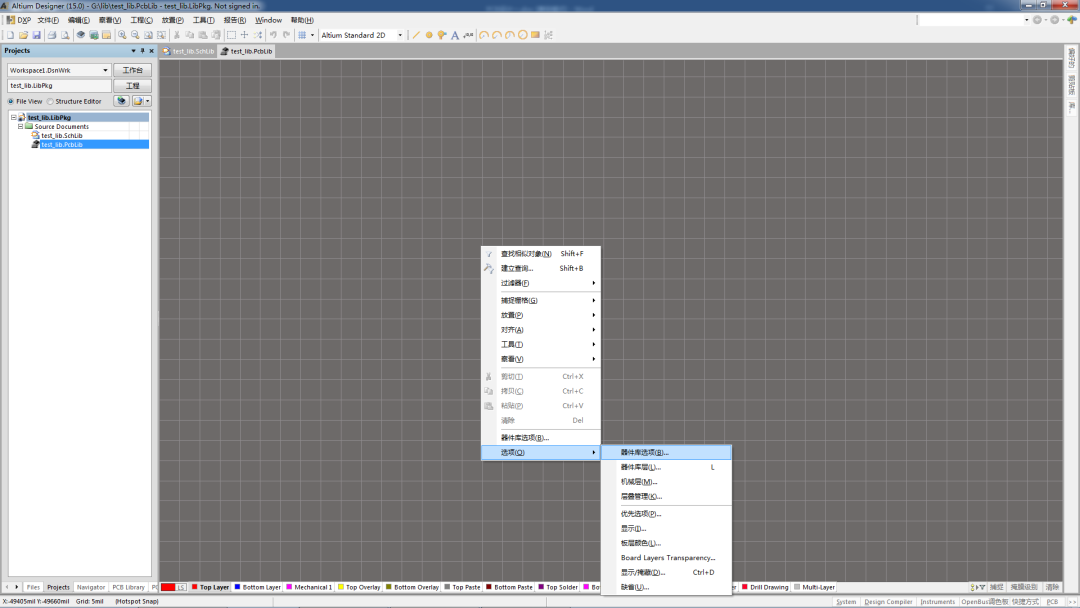Viewport: 1080px width, 608px height.
Task: Click the Cut scissors icon
Action: pos(177,35)
